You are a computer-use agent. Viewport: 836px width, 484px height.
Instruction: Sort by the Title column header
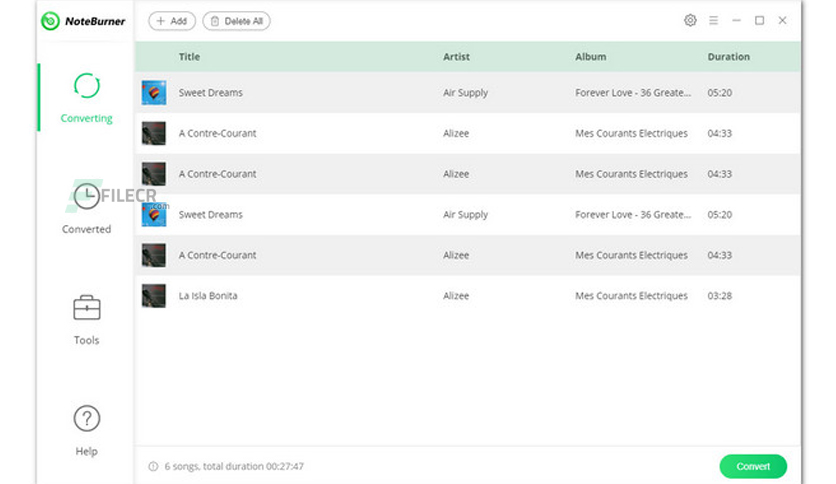point(189,57)
